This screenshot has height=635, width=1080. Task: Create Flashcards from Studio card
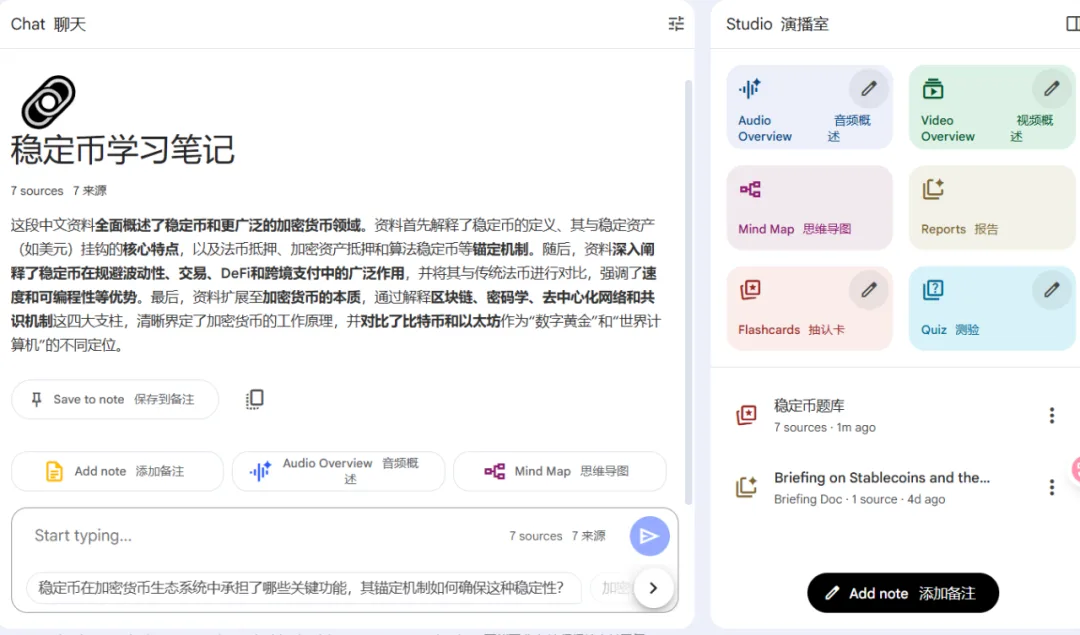809,308
